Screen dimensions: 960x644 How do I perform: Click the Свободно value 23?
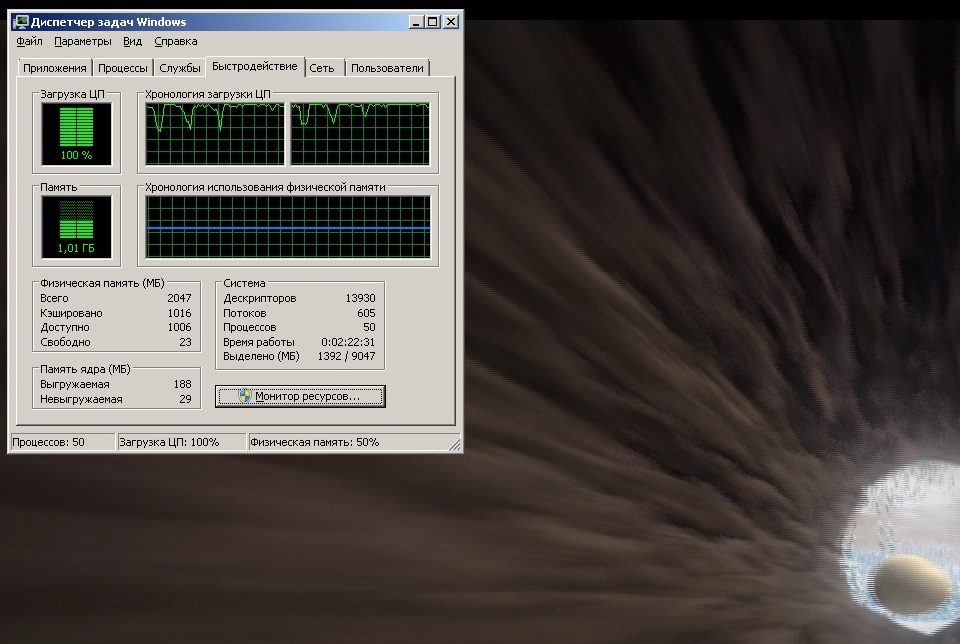(x=186, y=342)
